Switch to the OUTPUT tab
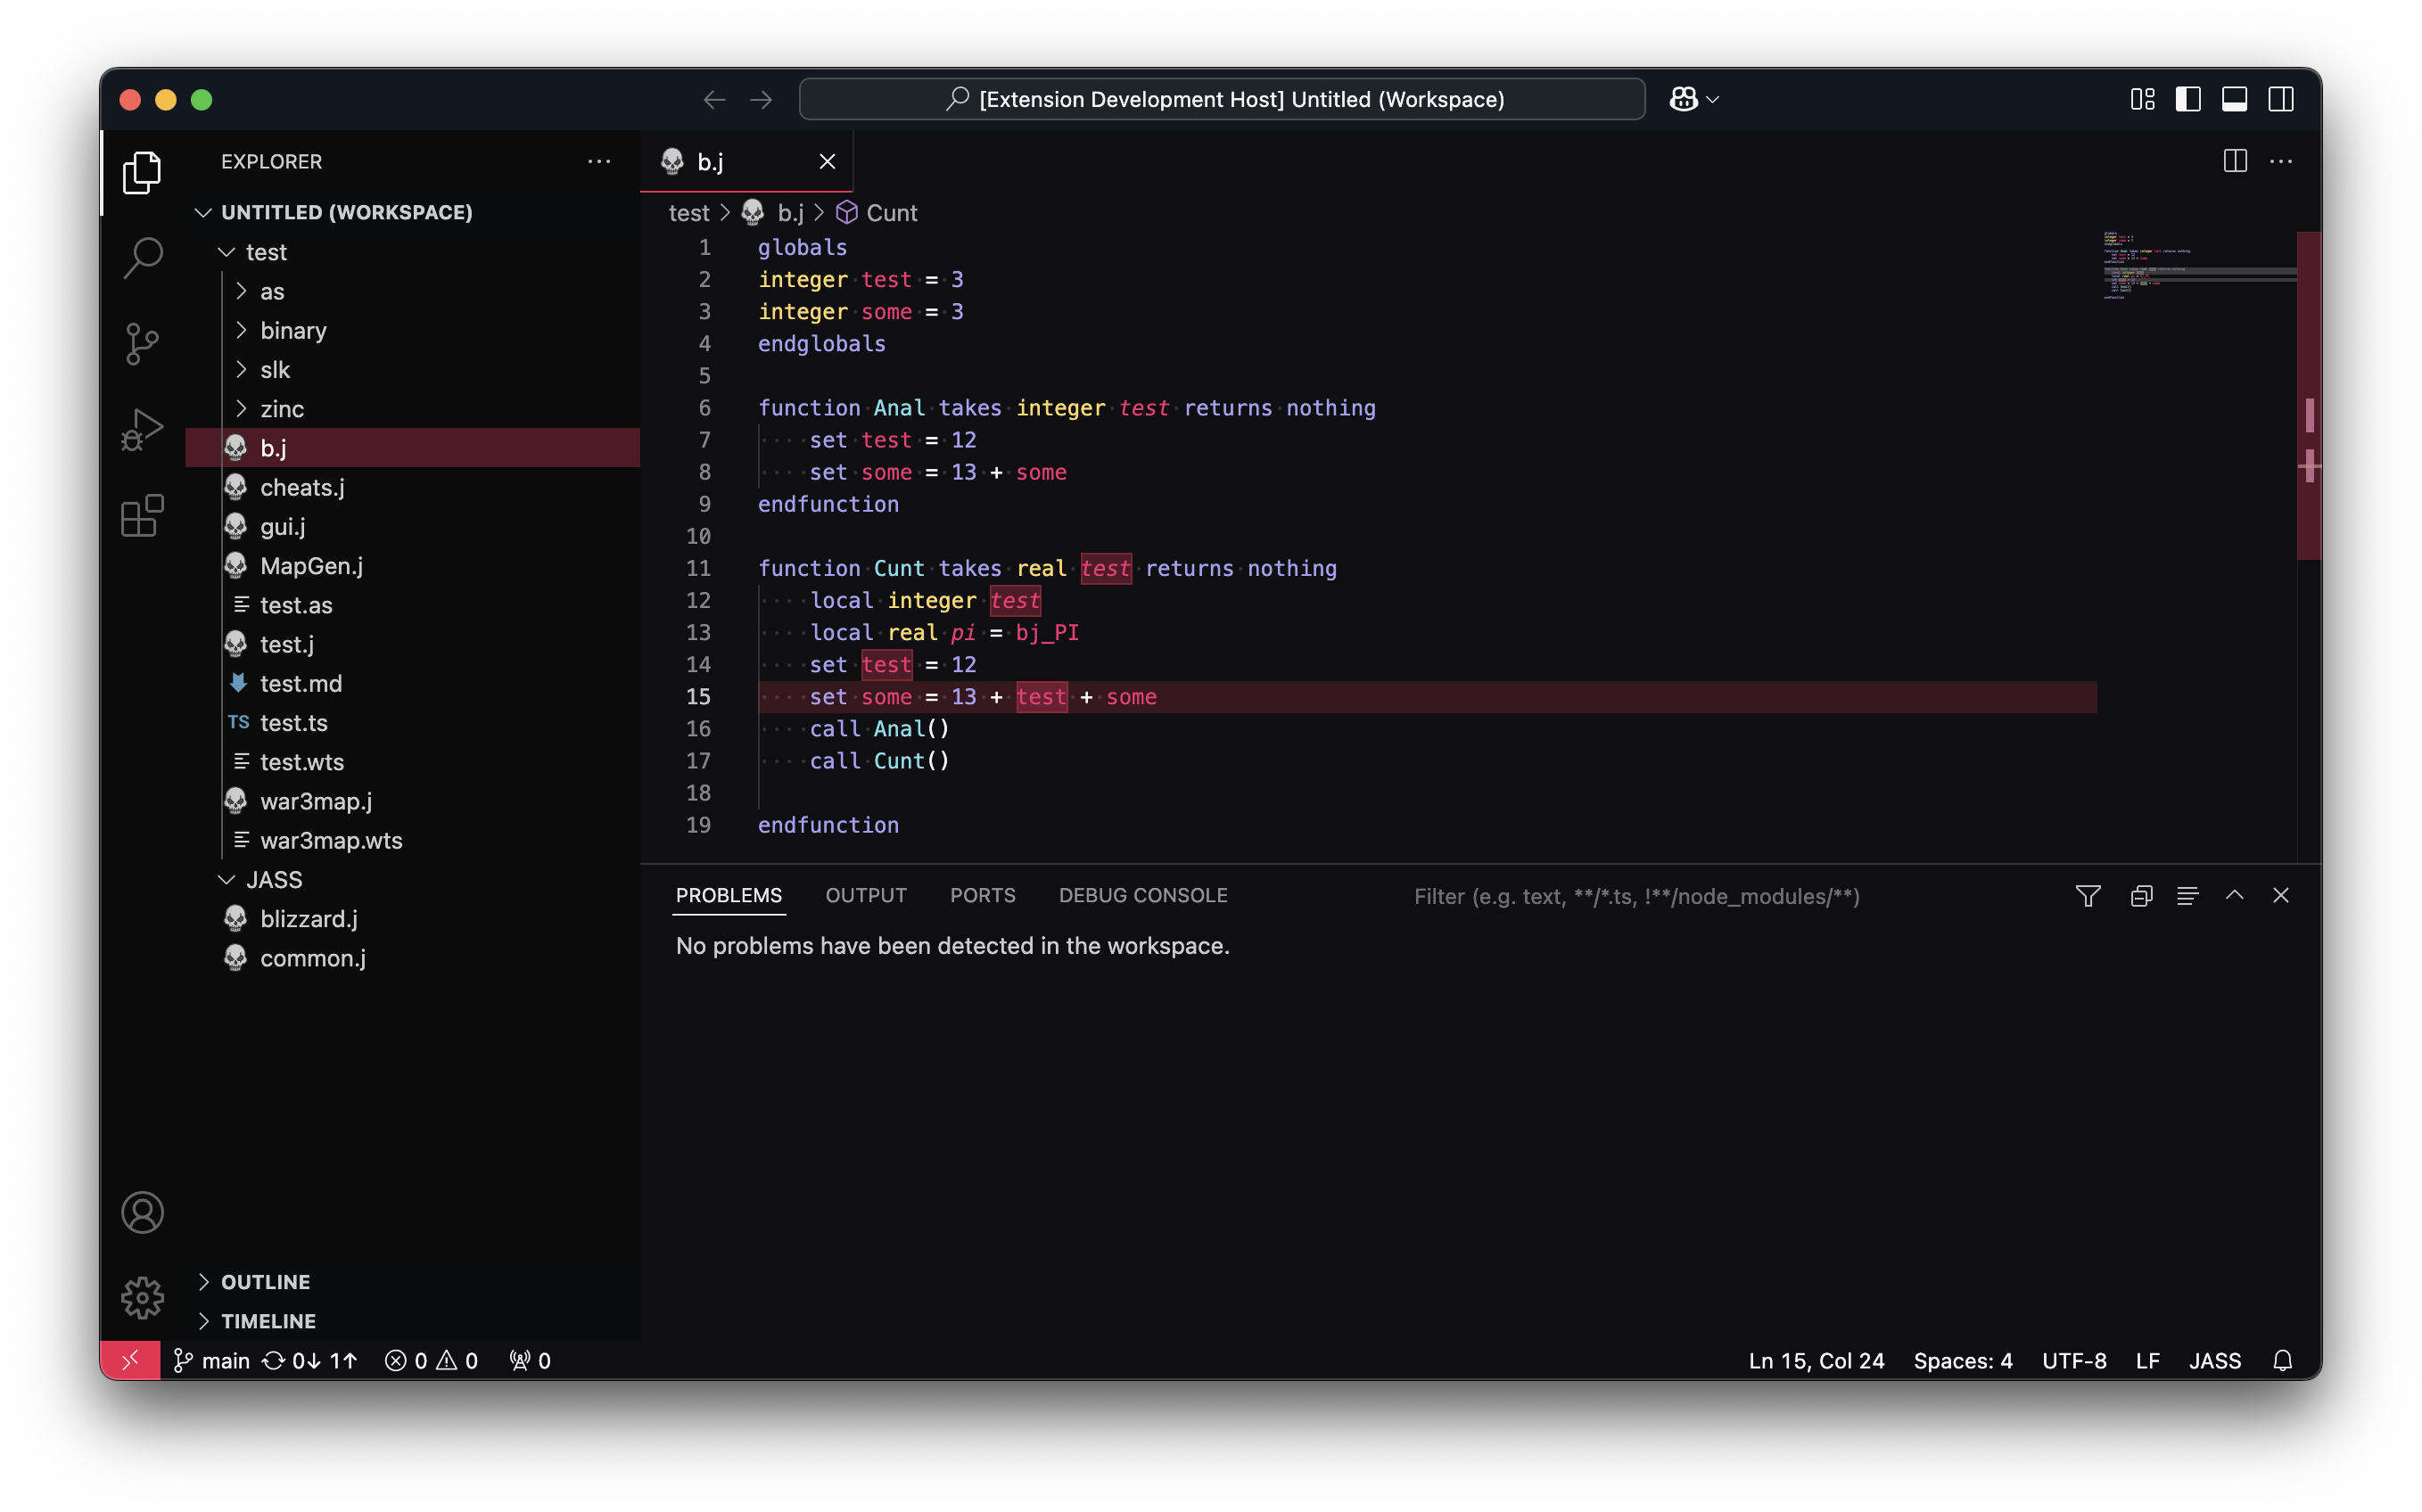The width and height of the screenshot is (2422, 1512). (865, 895)
